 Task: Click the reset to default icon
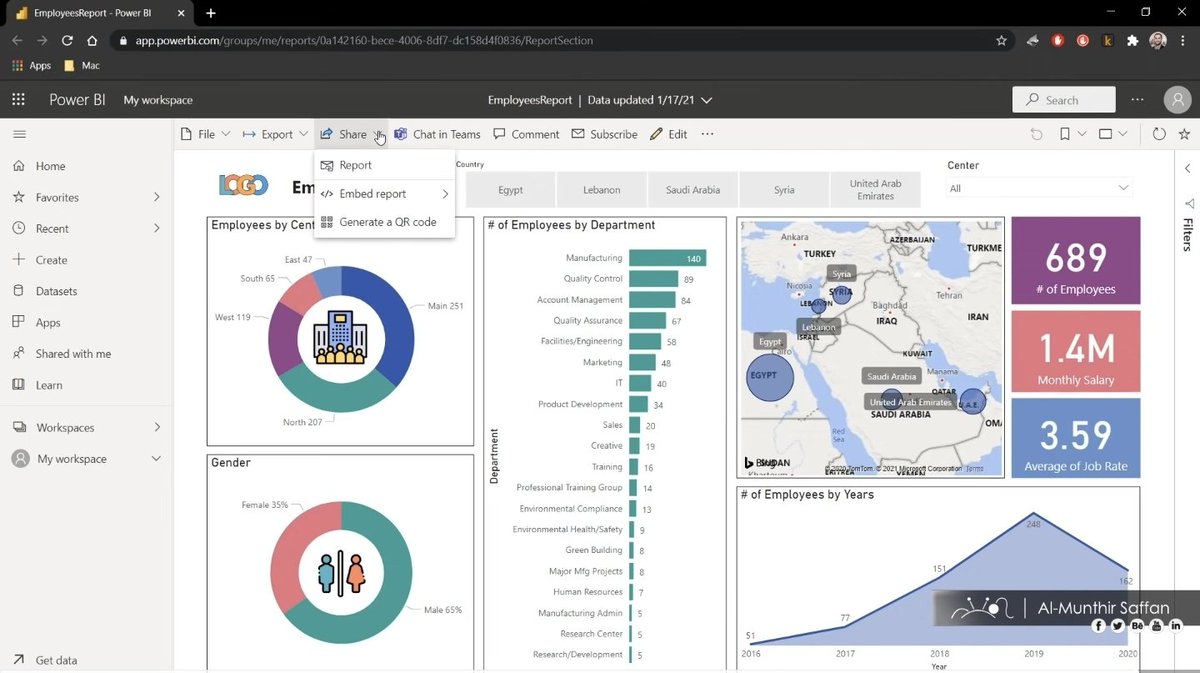click(x=1036, y=134)
